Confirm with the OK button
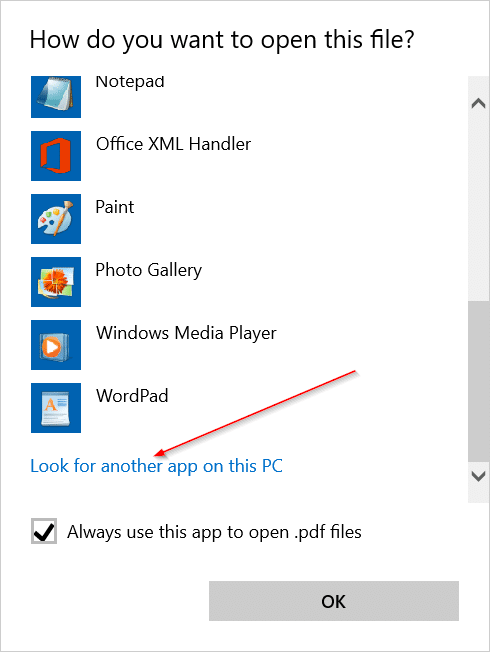 point(334,601)
